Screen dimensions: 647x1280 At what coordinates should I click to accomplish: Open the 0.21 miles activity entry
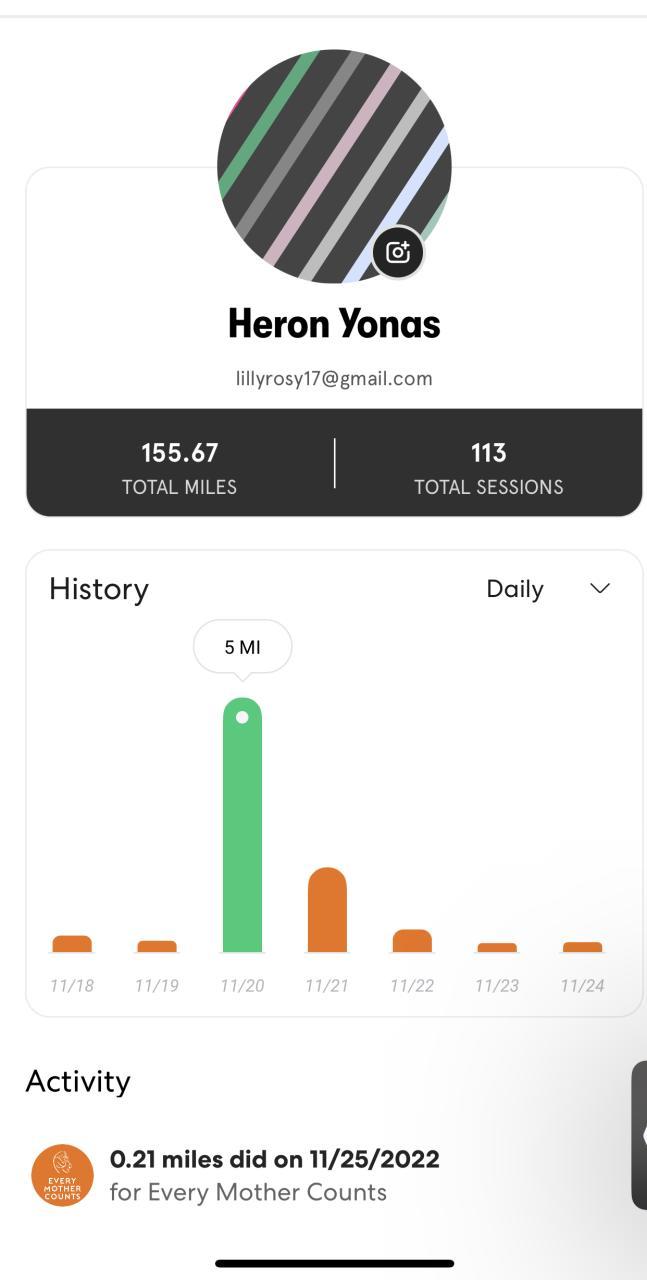[x=274, y=1175]
